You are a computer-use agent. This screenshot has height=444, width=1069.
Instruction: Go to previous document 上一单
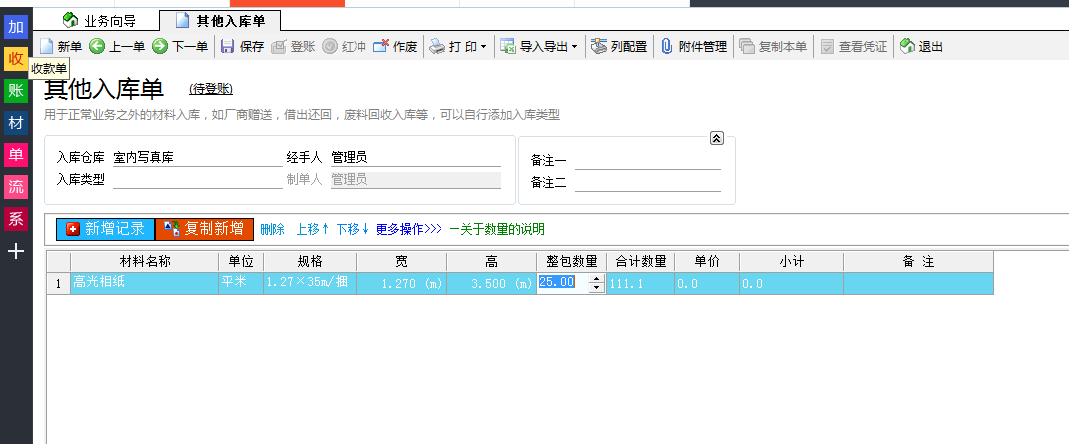(117, 46)
